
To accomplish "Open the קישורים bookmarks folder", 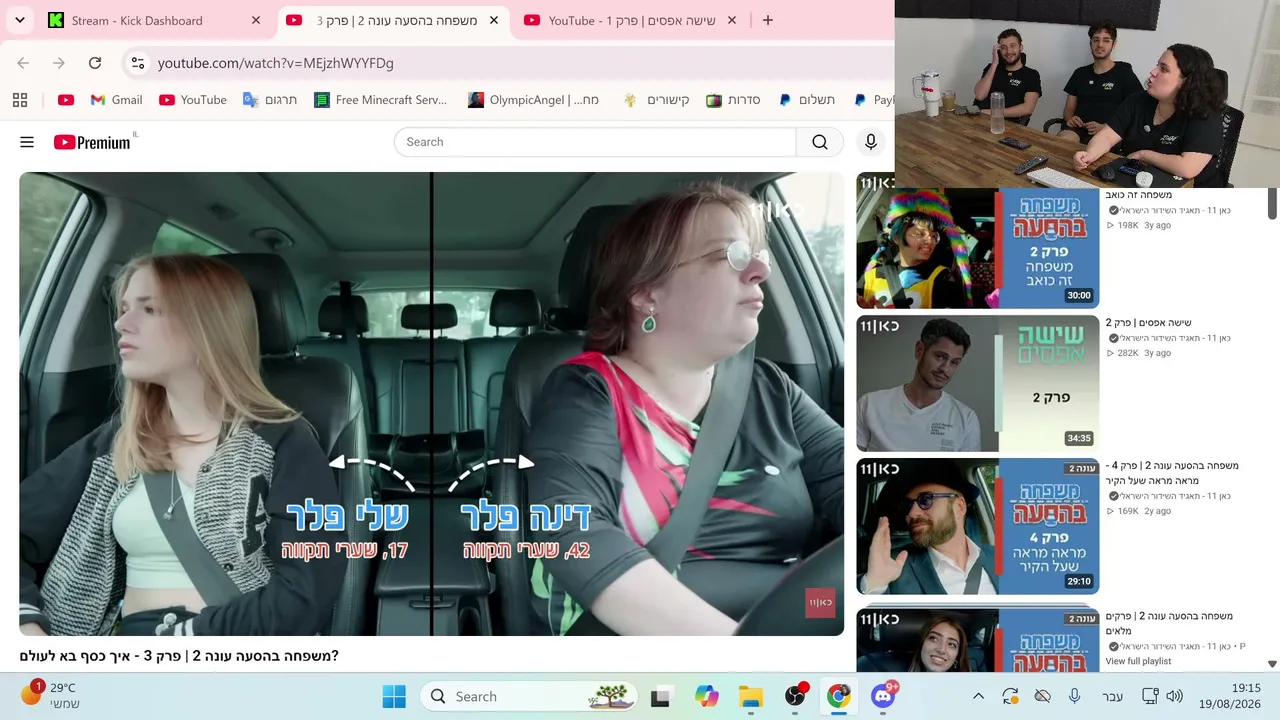I will (x=655, y=100).
